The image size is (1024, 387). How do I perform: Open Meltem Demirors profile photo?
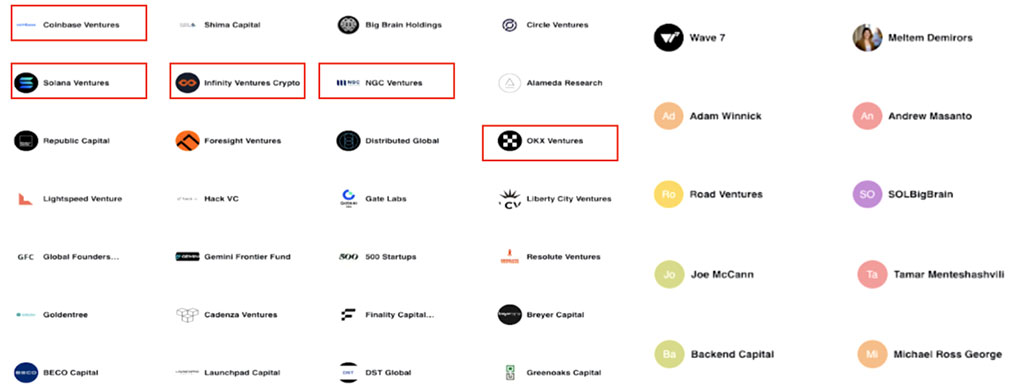tap(867, 37)
